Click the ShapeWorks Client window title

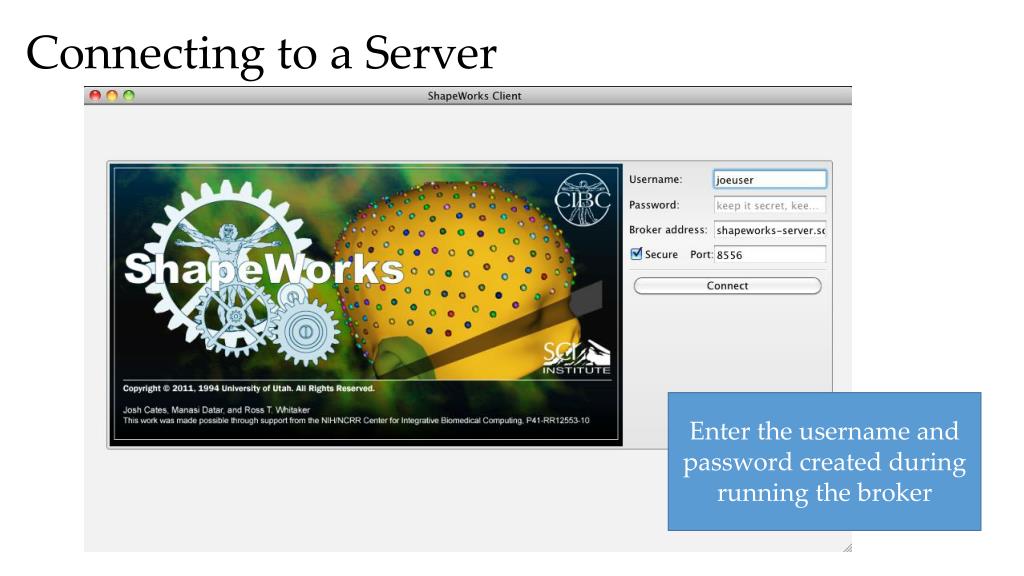click(475, 95)
